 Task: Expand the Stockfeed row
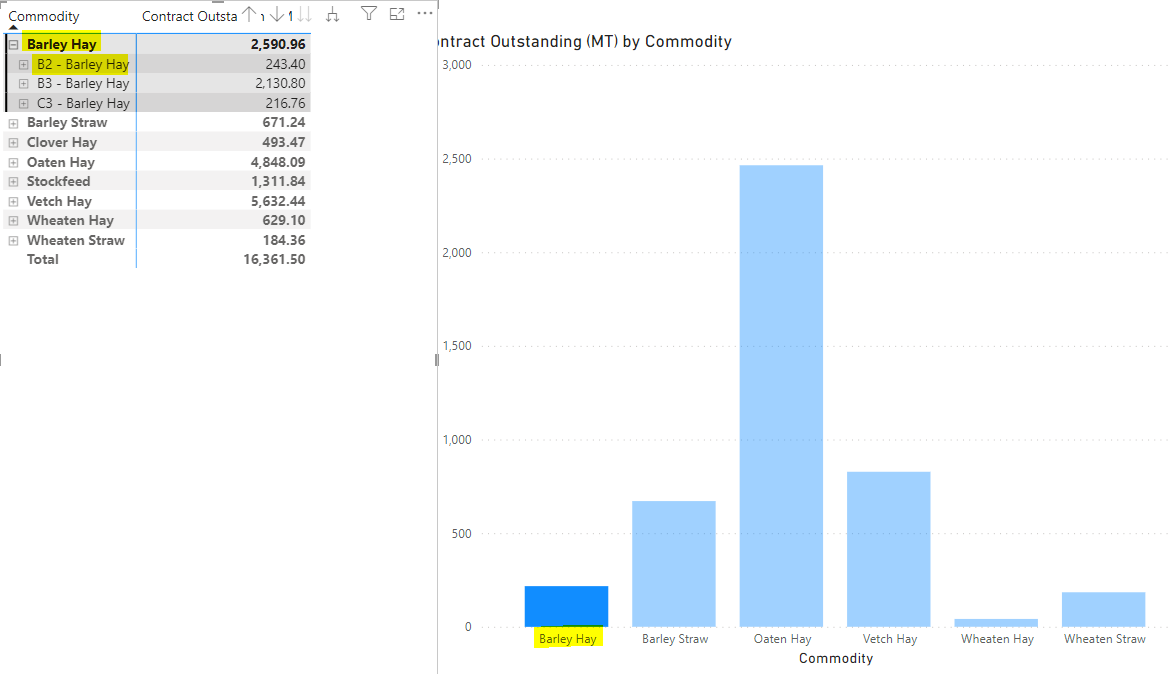tap(13, 181)
